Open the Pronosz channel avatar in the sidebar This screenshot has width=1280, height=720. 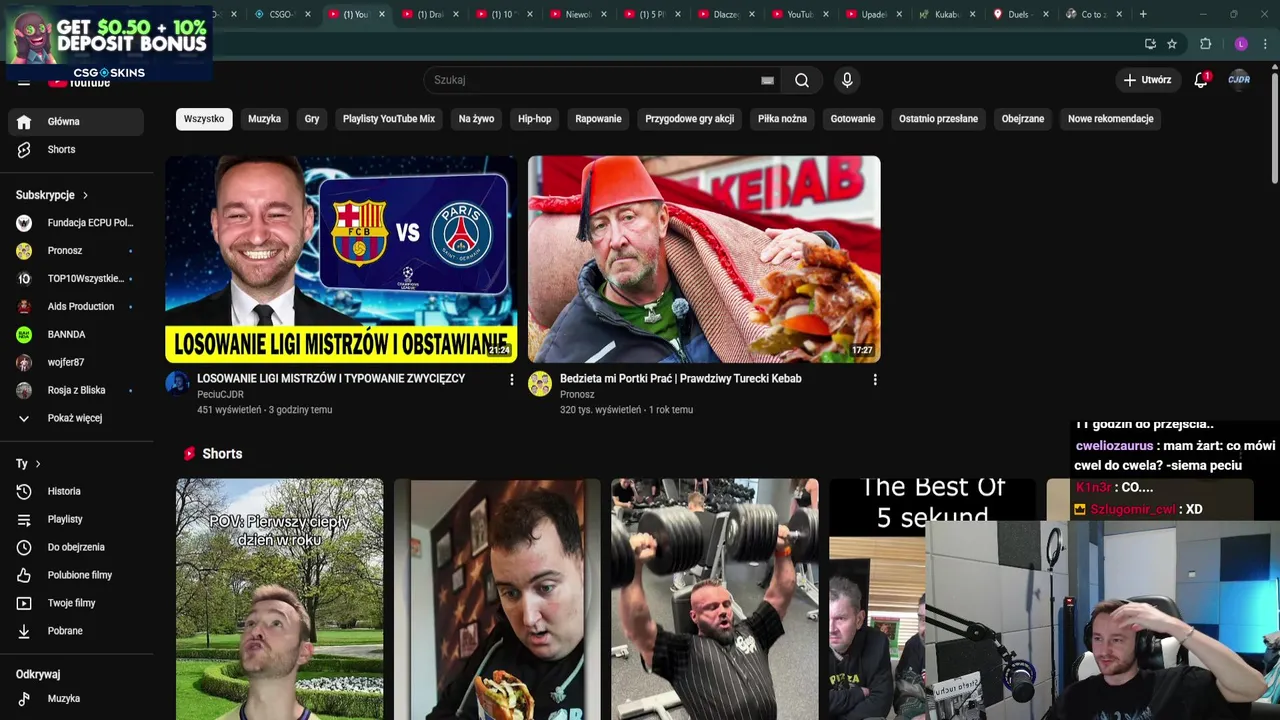coord(24,251)
